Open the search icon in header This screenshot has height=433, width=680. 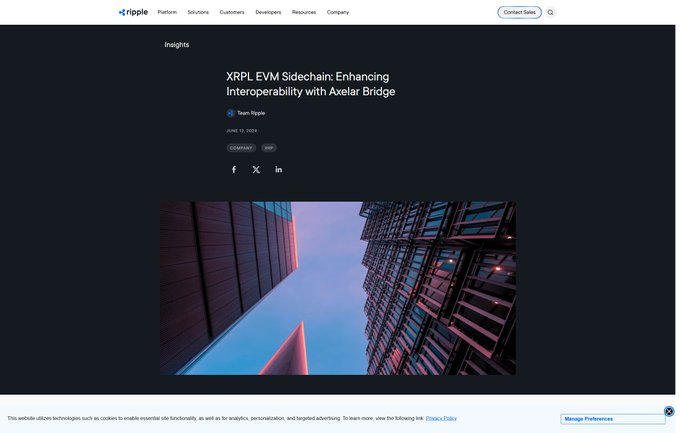tap(550, 13)
